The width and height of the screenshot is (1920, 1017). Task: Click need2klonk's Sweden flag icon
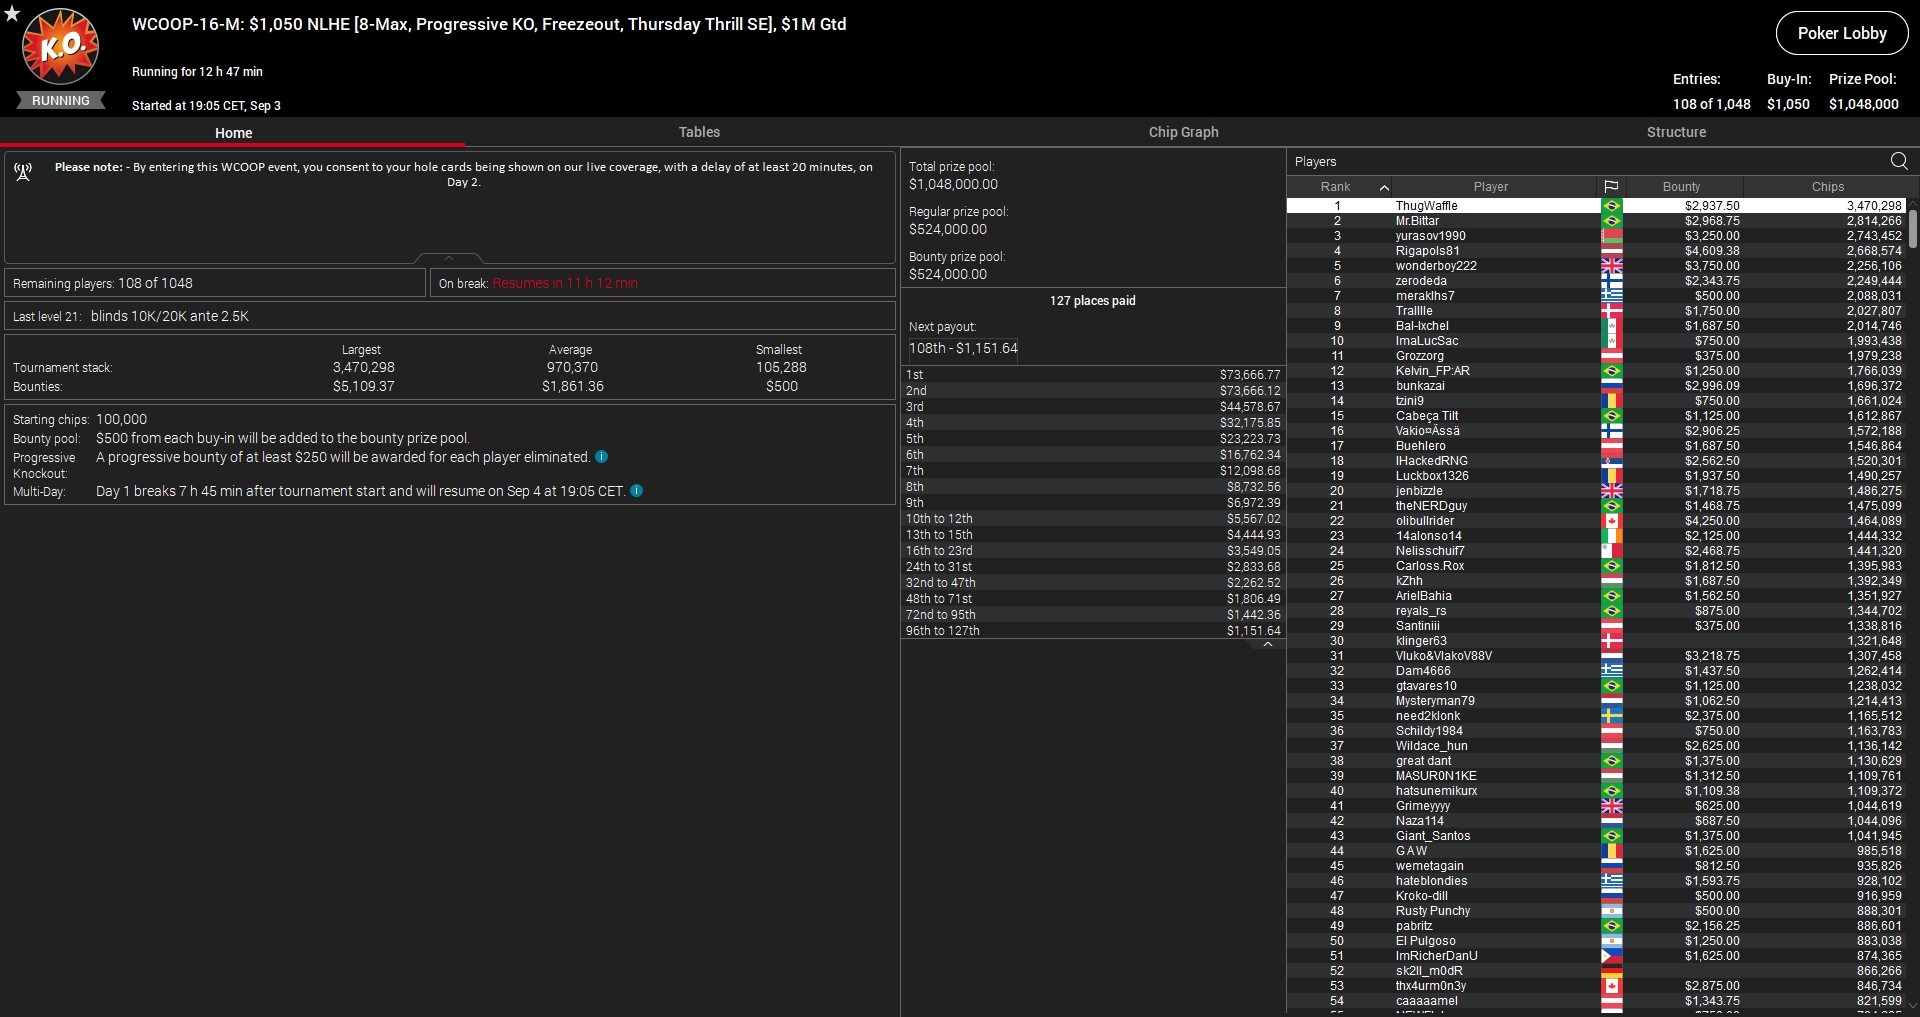coord(1611,716)
